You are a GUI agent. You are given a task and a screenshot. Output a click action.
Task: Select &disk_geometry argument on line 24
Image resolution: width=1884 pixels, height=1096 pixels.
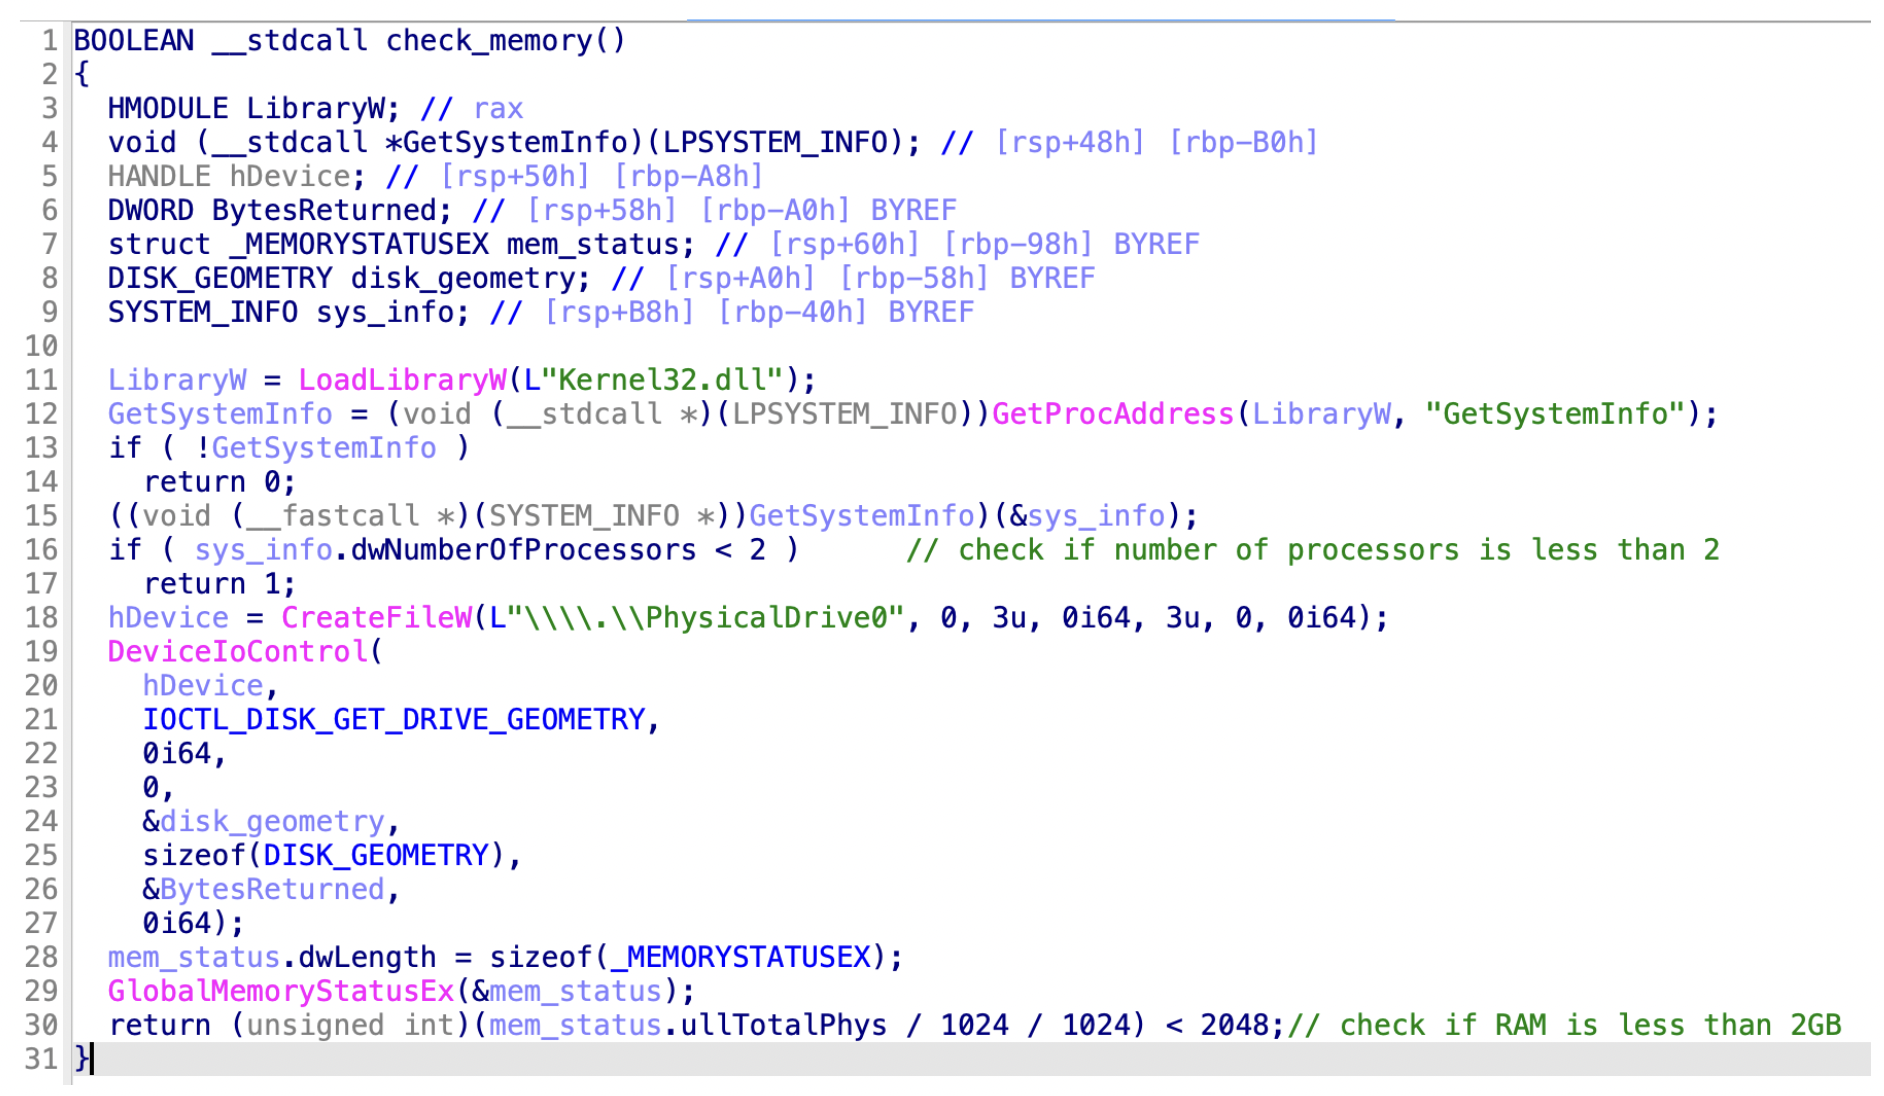pos(264,822)
